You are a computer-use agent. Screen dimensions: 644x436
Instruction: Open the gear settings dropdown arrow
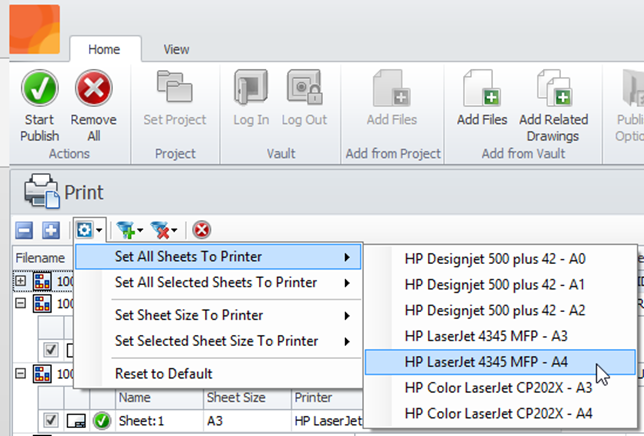(x=99, y=230)
